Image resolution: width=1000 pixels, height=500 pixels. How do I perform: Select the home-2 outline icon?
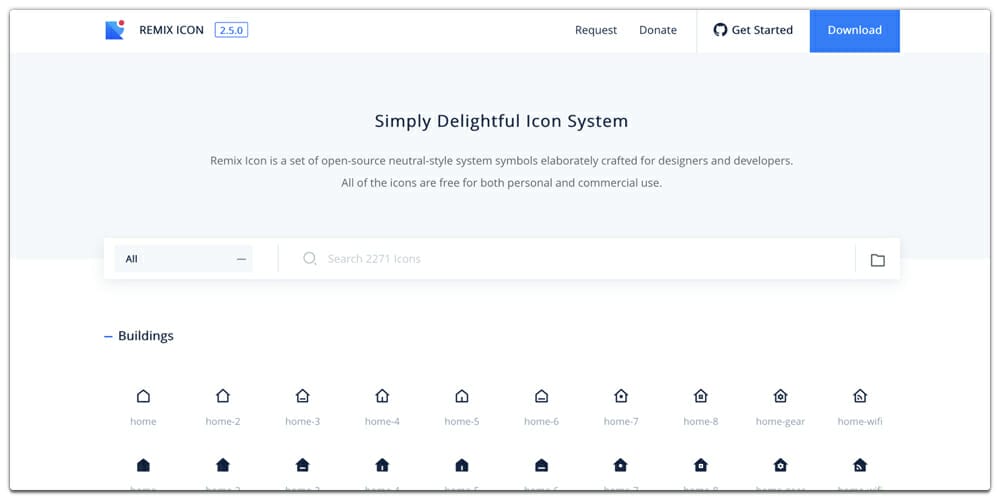223,397
